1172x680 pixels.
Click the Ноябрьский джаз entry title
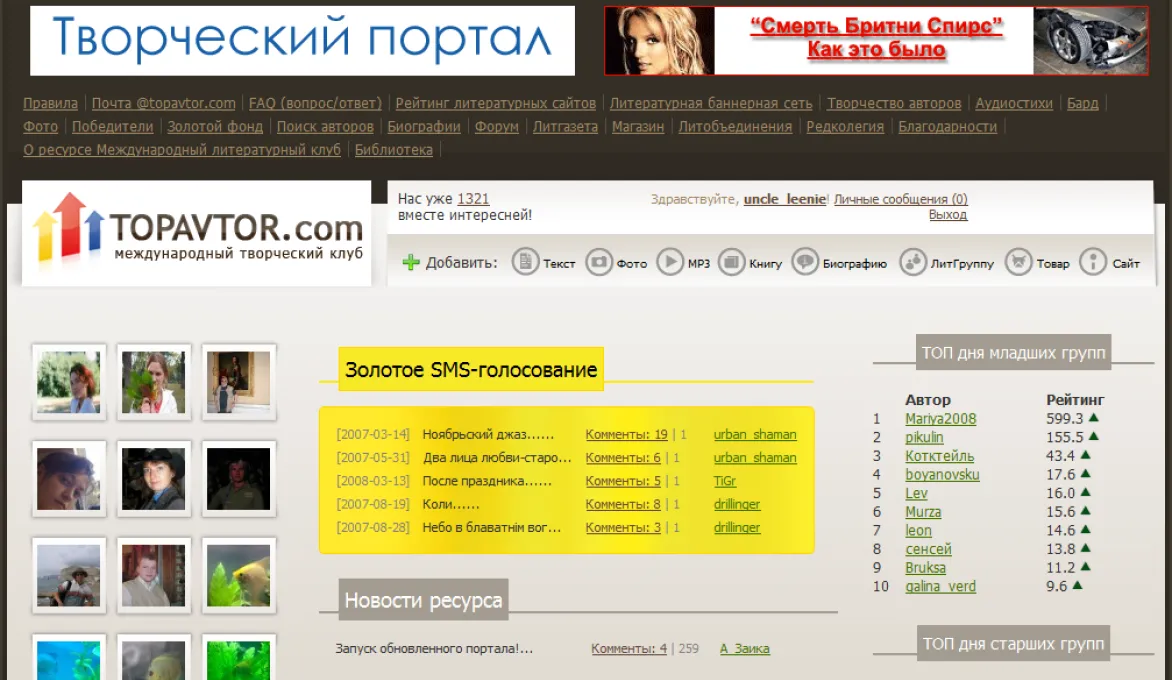pyautogui.click(x=488, y=434)
